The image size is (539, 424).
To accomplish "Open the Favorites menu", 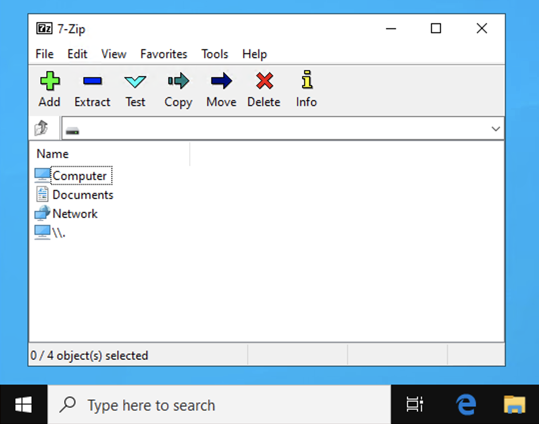I will point(163,54).
